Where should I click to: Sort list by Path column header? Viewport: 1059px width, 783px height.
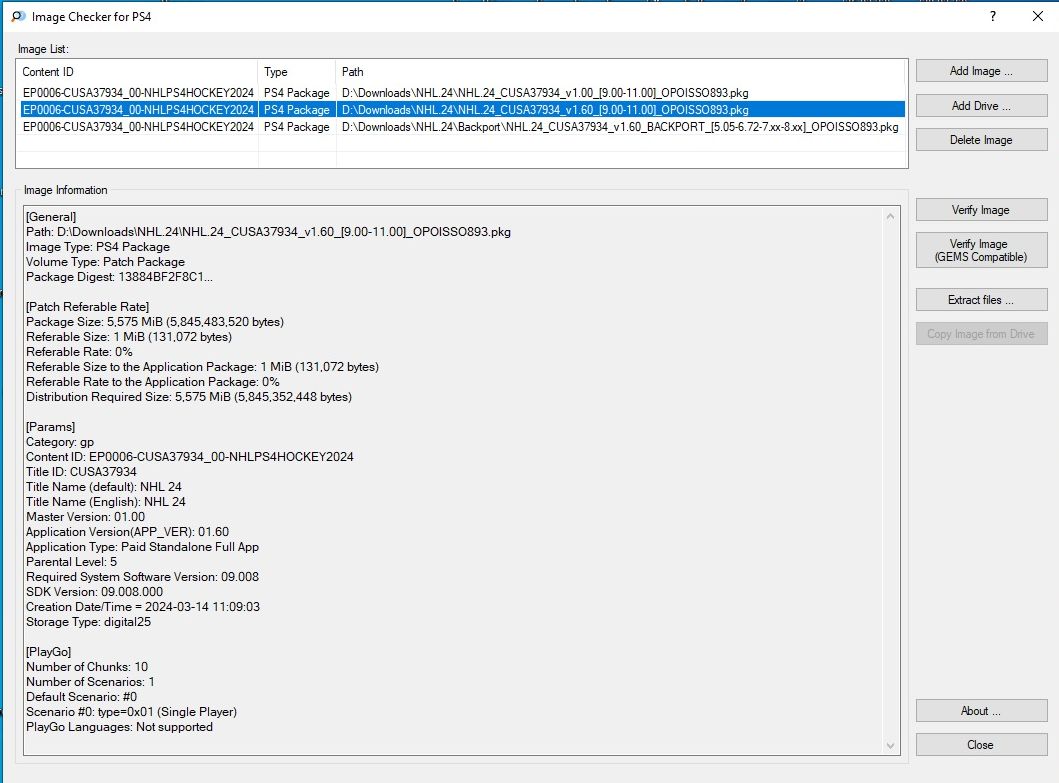(x=620, y=72)
